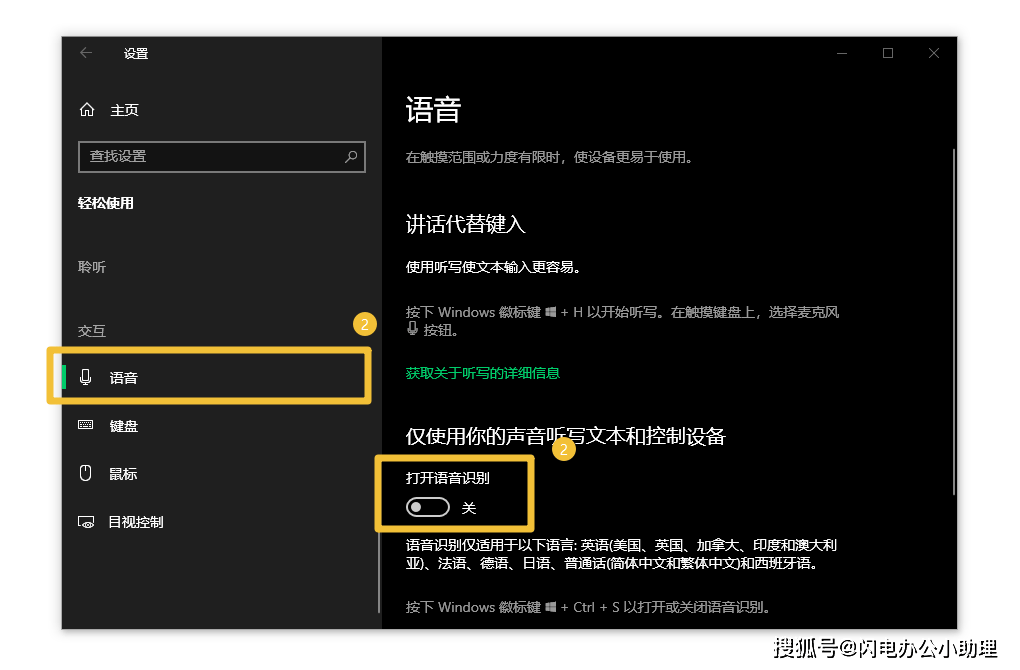
Task: Click the magnifier icon in 查找设置 box
Action: tap(351, 157)
